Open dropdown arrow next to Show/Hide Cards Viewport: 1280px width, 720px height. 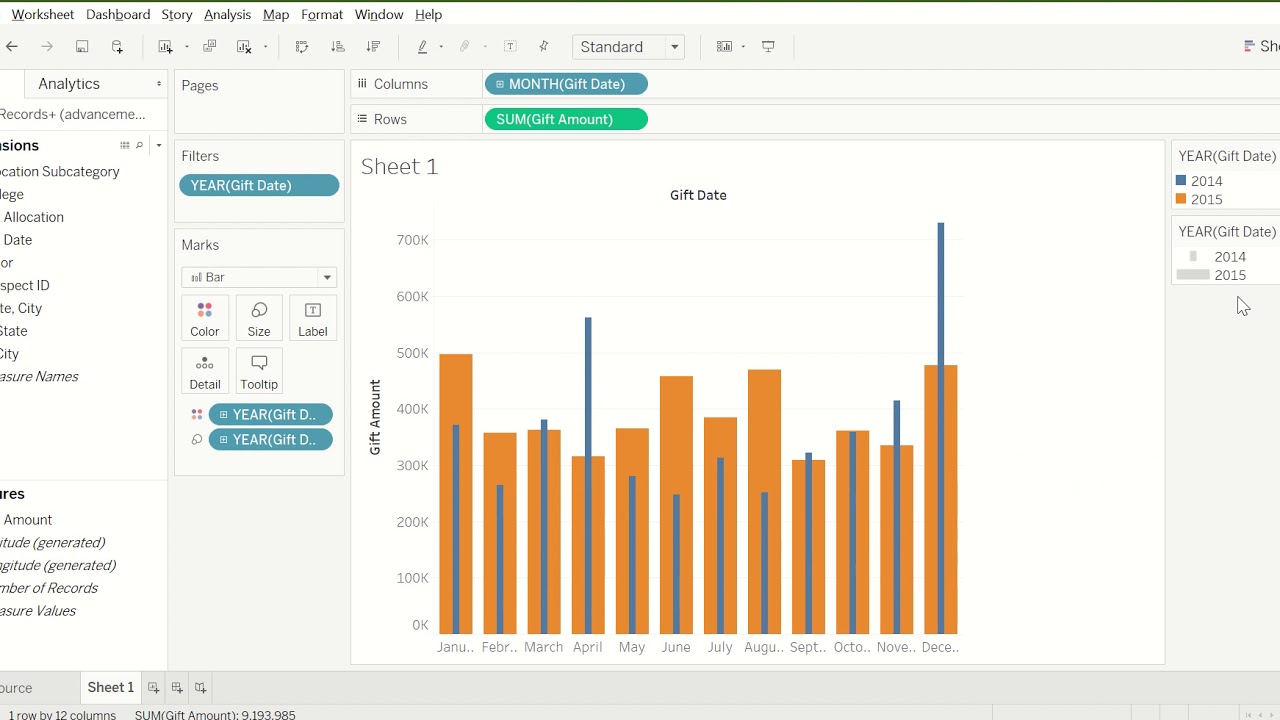coord(743,47)
